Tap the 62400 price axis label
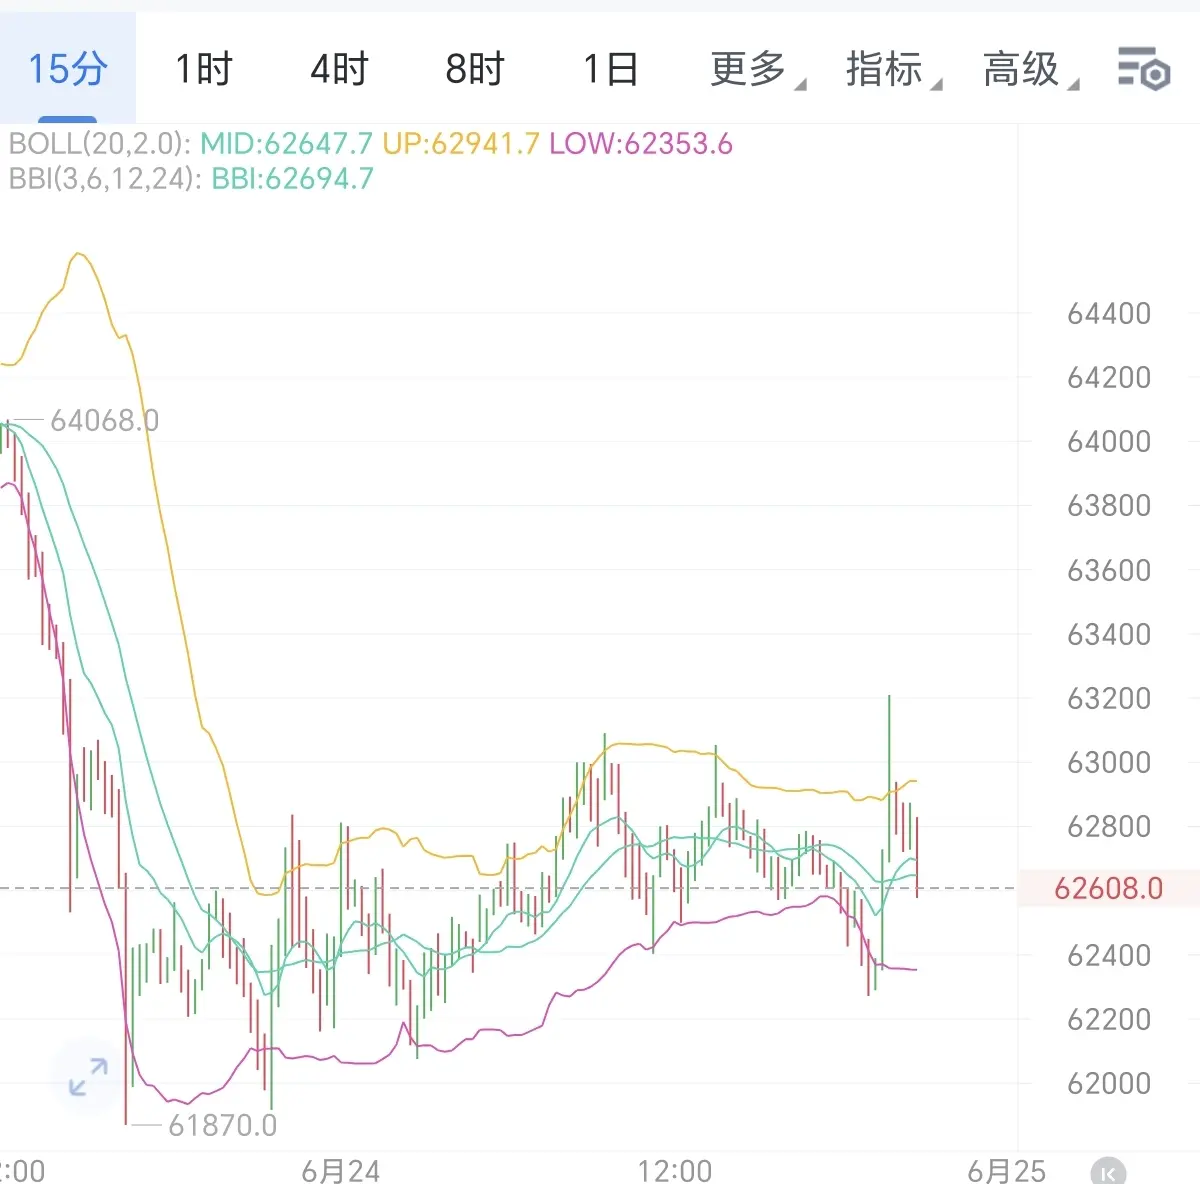 [x=1109, y=956]
